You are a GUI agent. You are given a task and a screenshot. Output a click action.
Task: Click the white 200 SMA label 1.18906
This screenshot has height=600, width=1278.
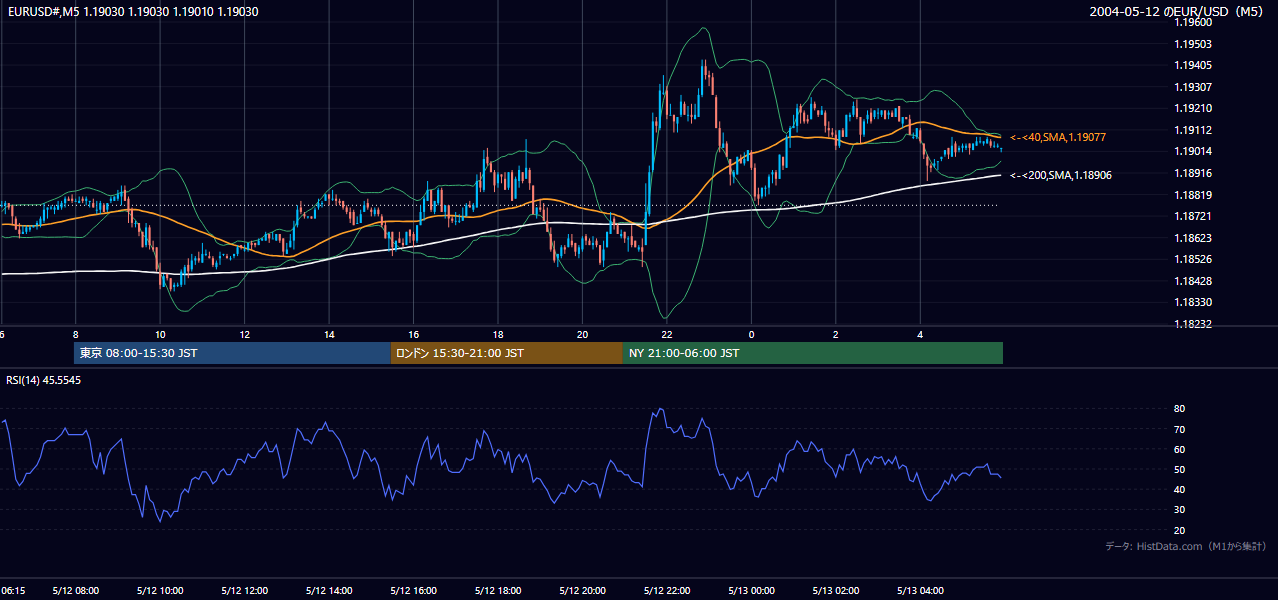(1061, 175)
